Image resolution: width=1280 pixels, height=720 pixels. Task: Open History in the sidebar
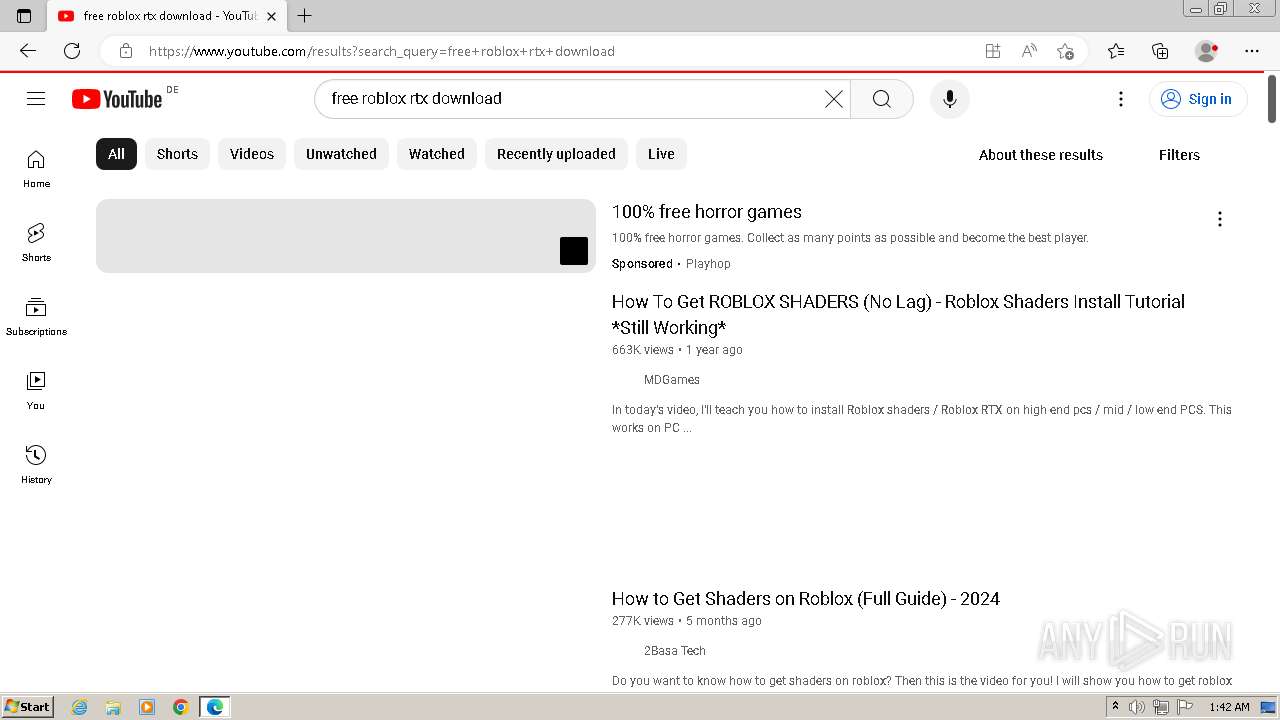click(36, 465)
